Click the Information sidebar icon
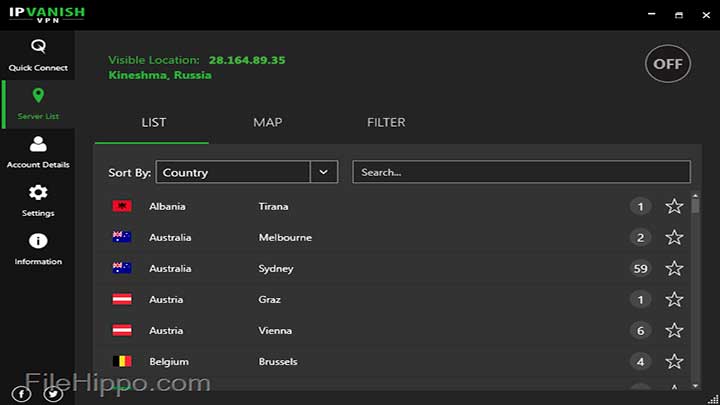Viewport: 720px width, 405px height. pyautogui.click(x=38, y=248)
